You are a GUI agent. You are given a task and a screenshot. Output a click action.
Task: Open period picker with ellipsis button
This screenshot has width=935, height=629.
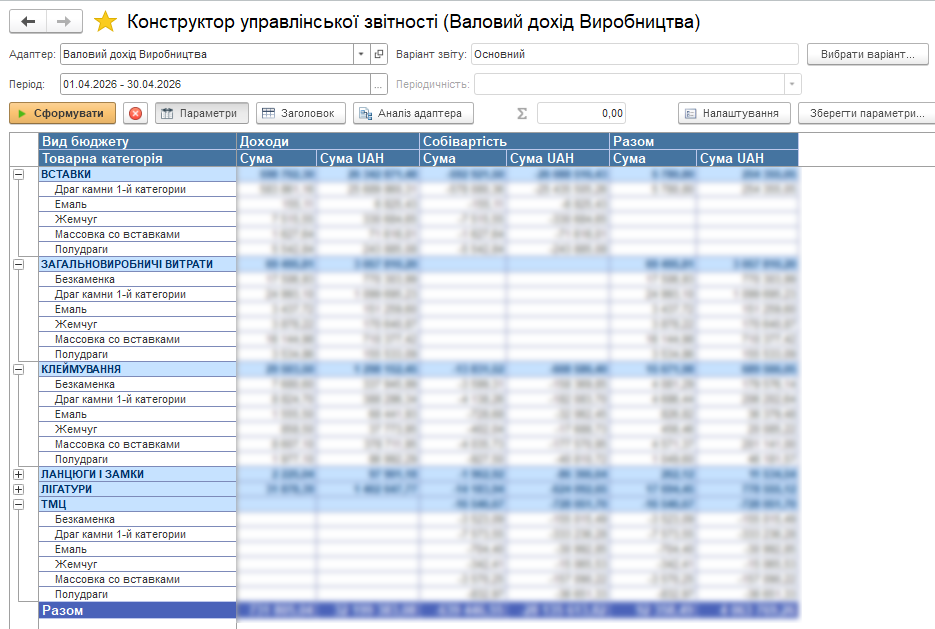point(378,84)
